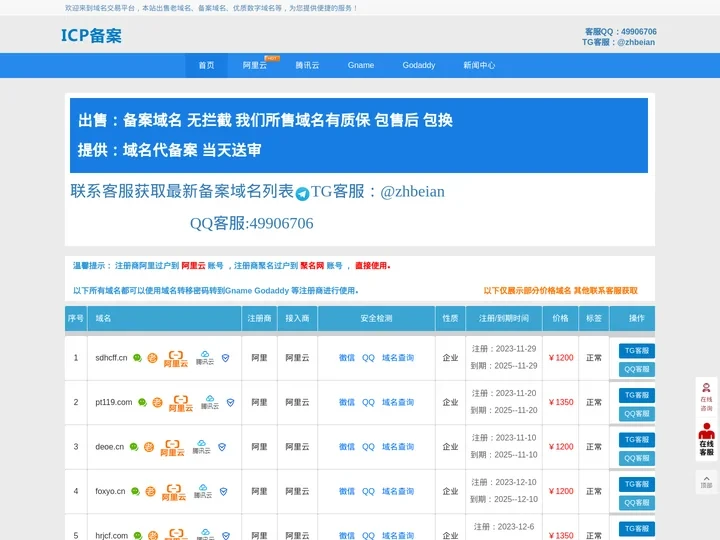The width and height of the screenshot is (720, 540).
Task: Click the ¥1350 price for pt119.com
Action: pos(561,402)
